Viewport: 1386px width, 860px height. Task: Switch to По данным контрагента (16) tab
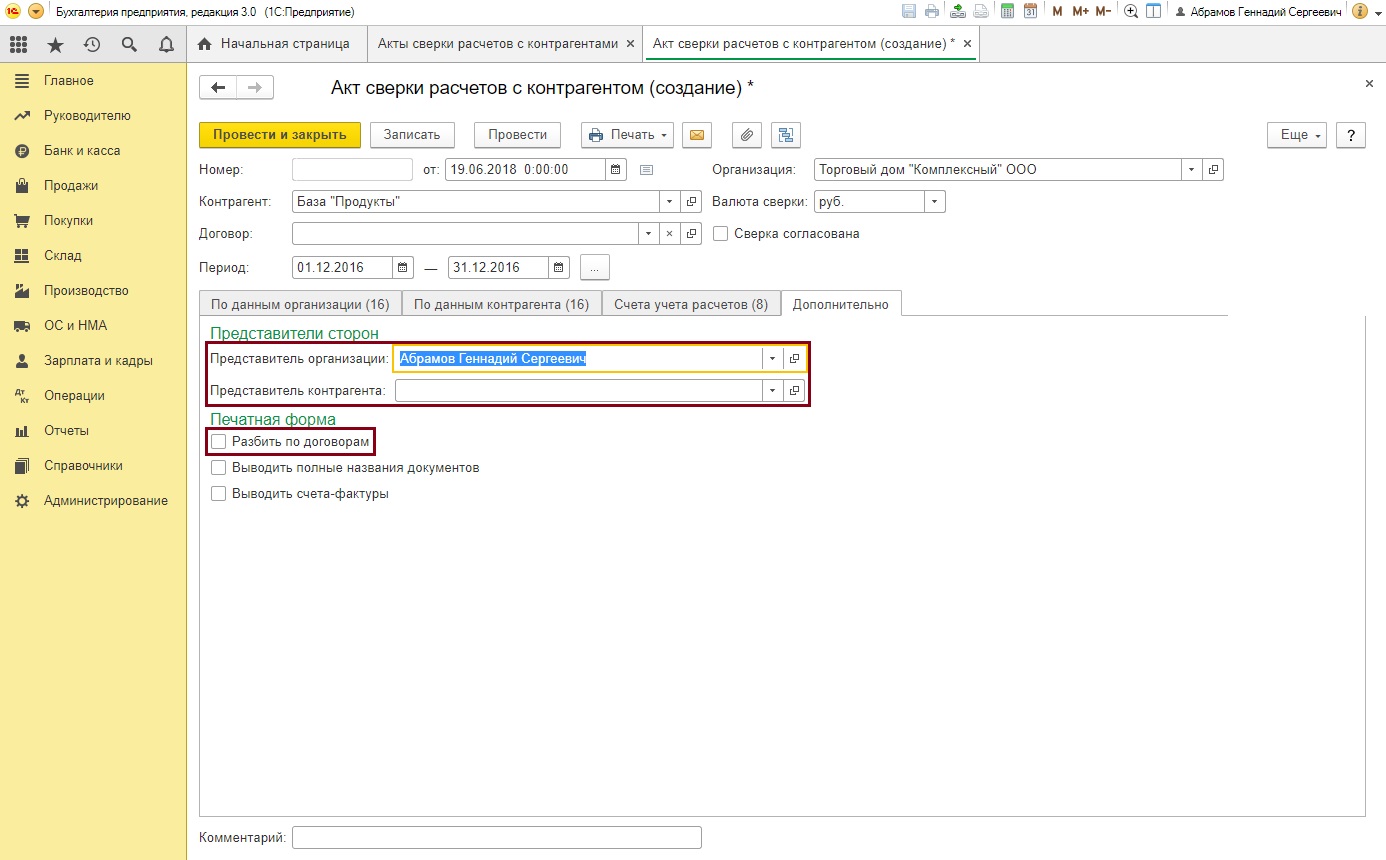click(x=501, y=304)
